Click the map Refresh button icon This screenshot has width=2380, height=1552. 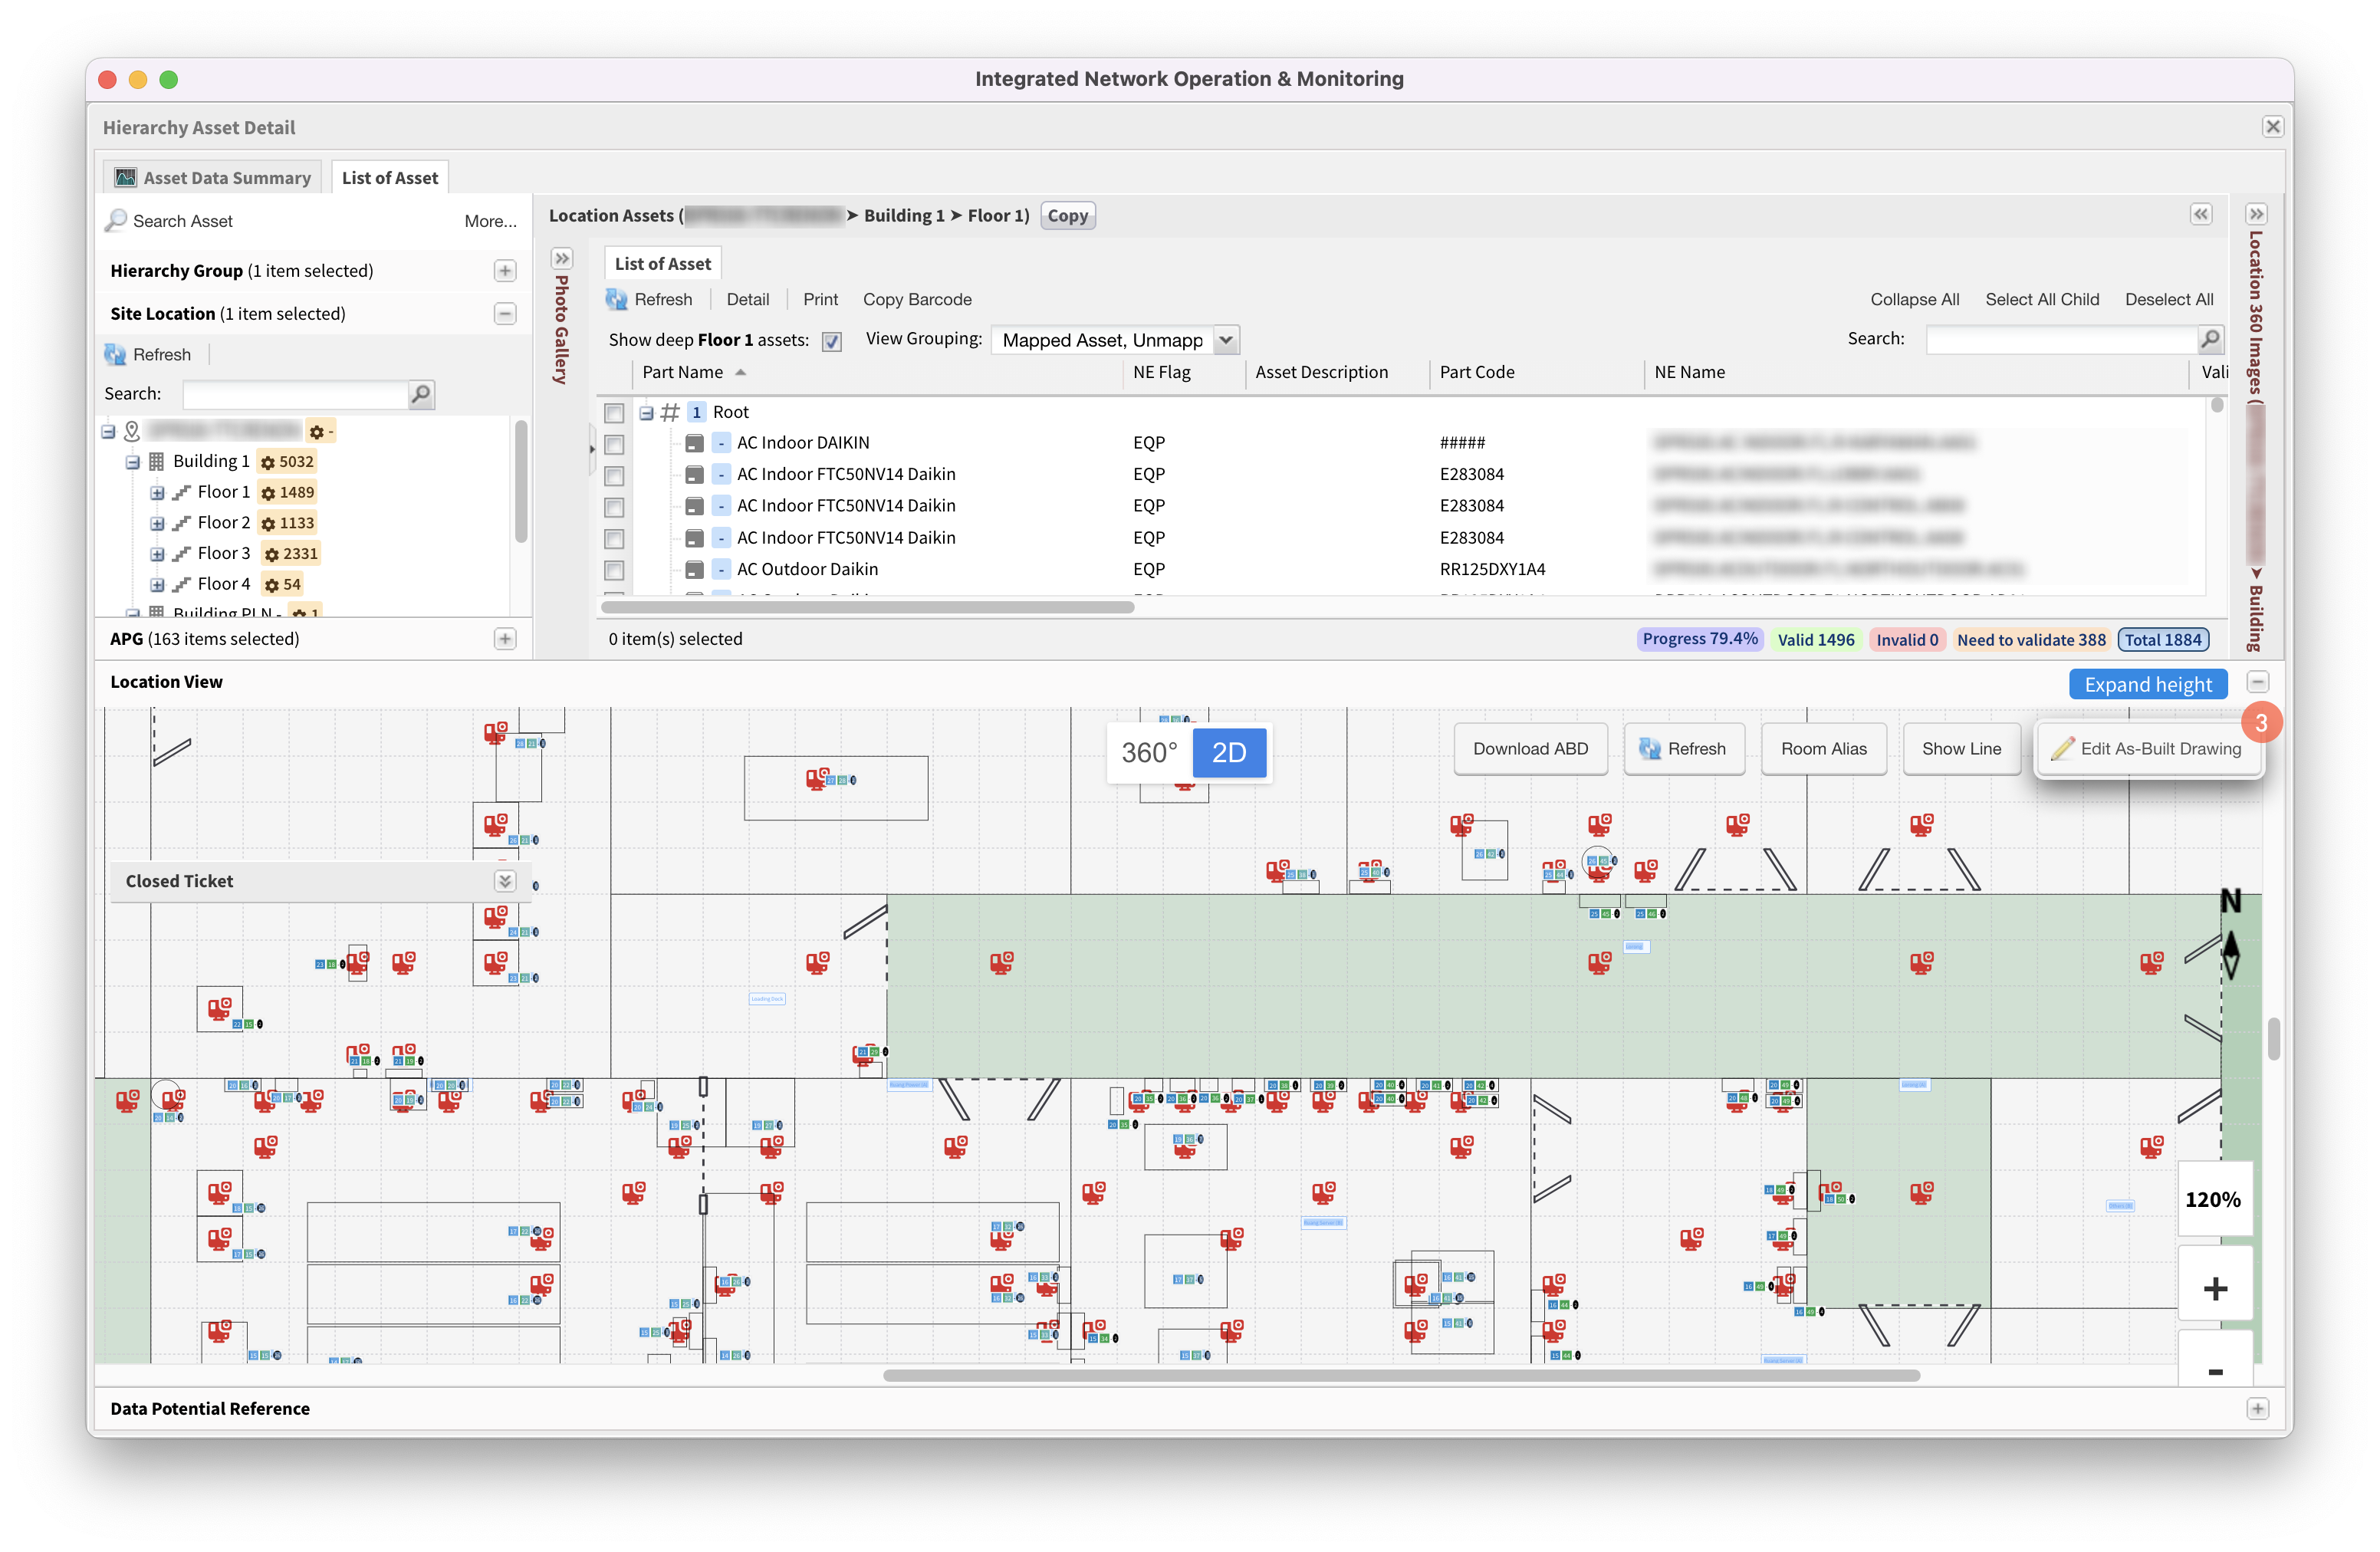tap(1650, 748)
